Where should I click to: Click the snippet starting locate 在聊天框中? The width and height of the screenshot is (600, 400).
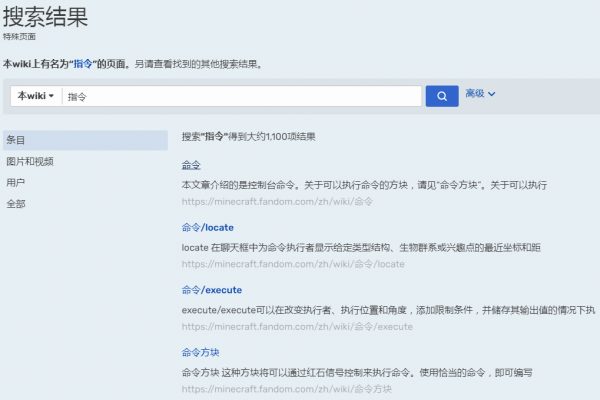click(x=361, y=248)
